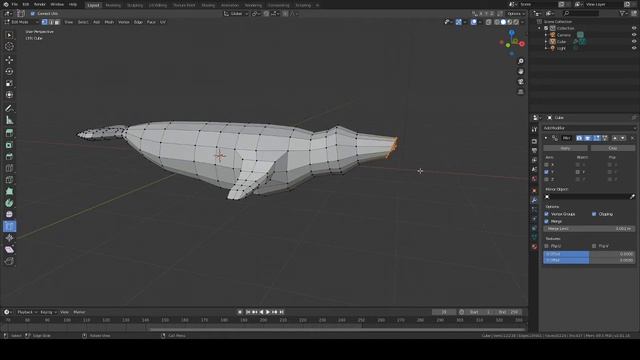Open Playback dropdown in timeline
640x360 pixels.
point(27,312)
